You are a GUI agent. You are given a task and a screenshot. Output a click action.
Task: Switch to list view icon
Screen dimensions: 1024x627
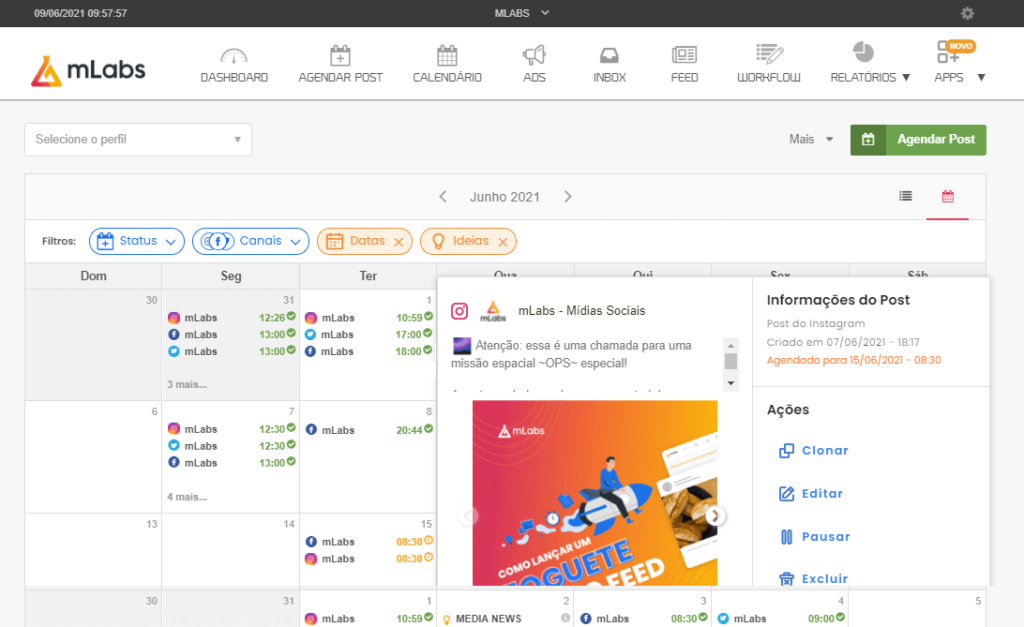(905, 196)
